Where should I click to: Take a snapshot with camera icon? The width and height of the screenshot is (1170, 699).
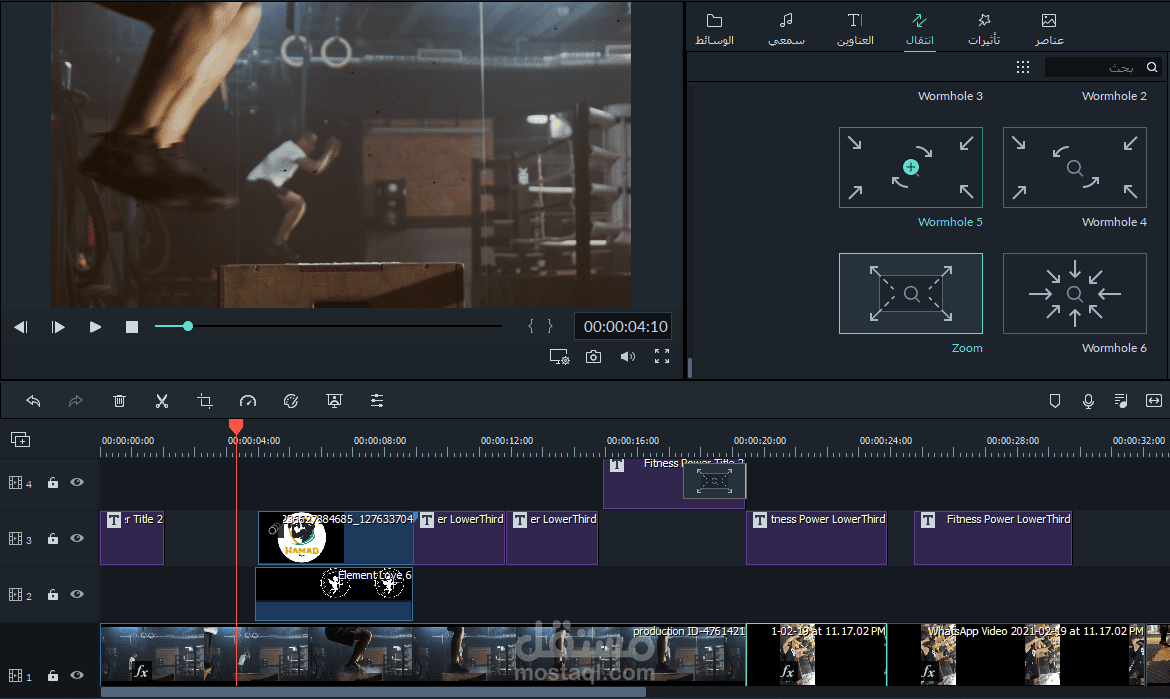[593, 357]
